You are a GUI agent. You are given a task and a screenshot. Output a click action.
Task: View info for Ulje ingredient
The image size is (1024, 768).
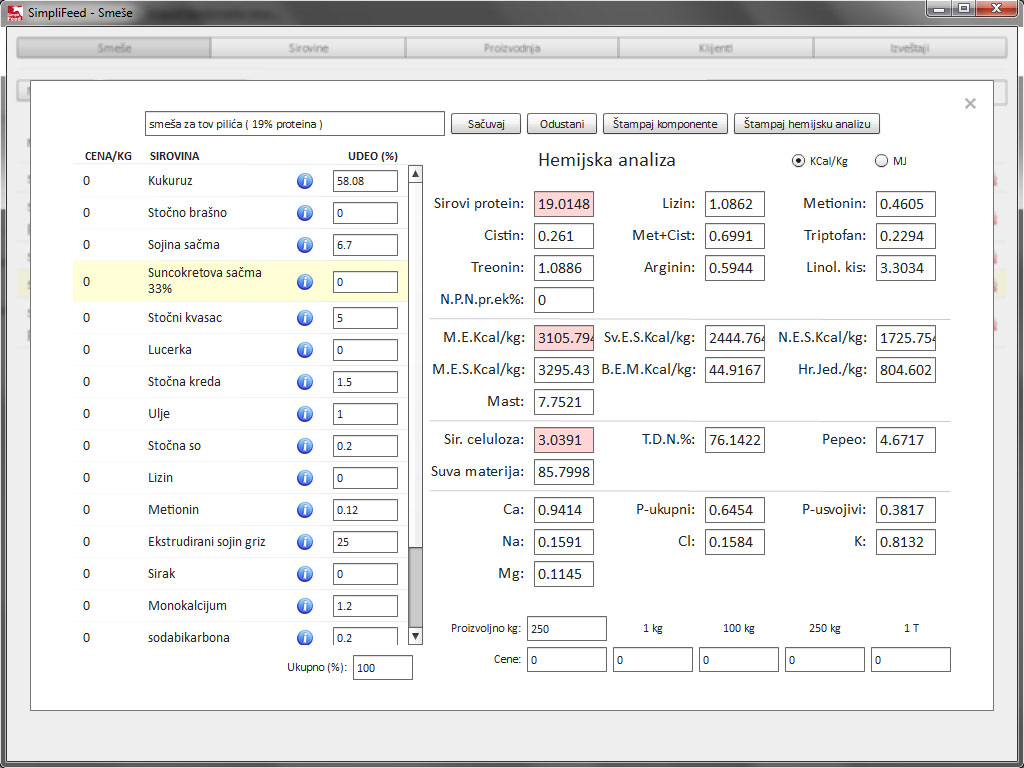pos(304,414)
